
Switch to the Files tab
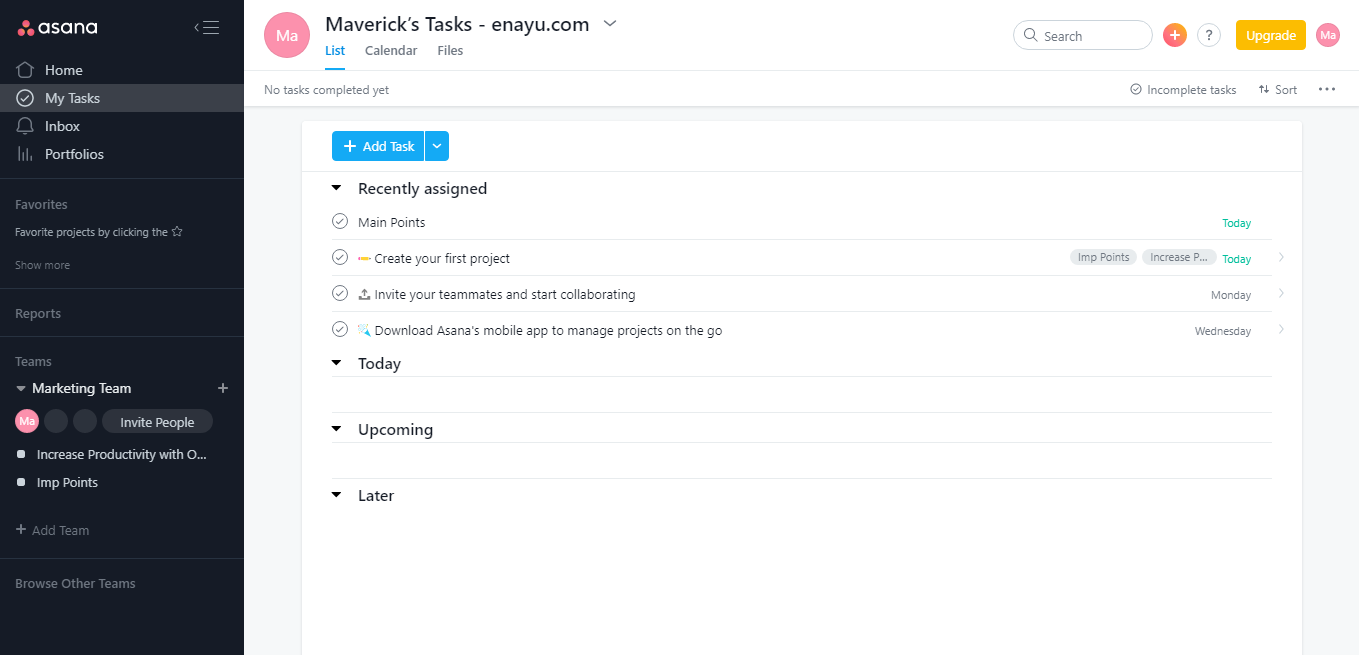click(x=450, y=50)
